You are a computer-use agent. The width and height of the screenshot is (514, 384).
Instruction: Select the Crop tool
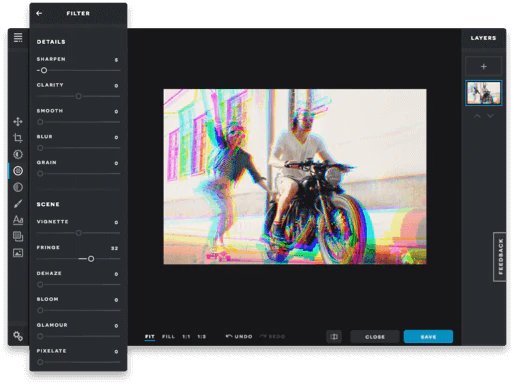pos(18,138)
